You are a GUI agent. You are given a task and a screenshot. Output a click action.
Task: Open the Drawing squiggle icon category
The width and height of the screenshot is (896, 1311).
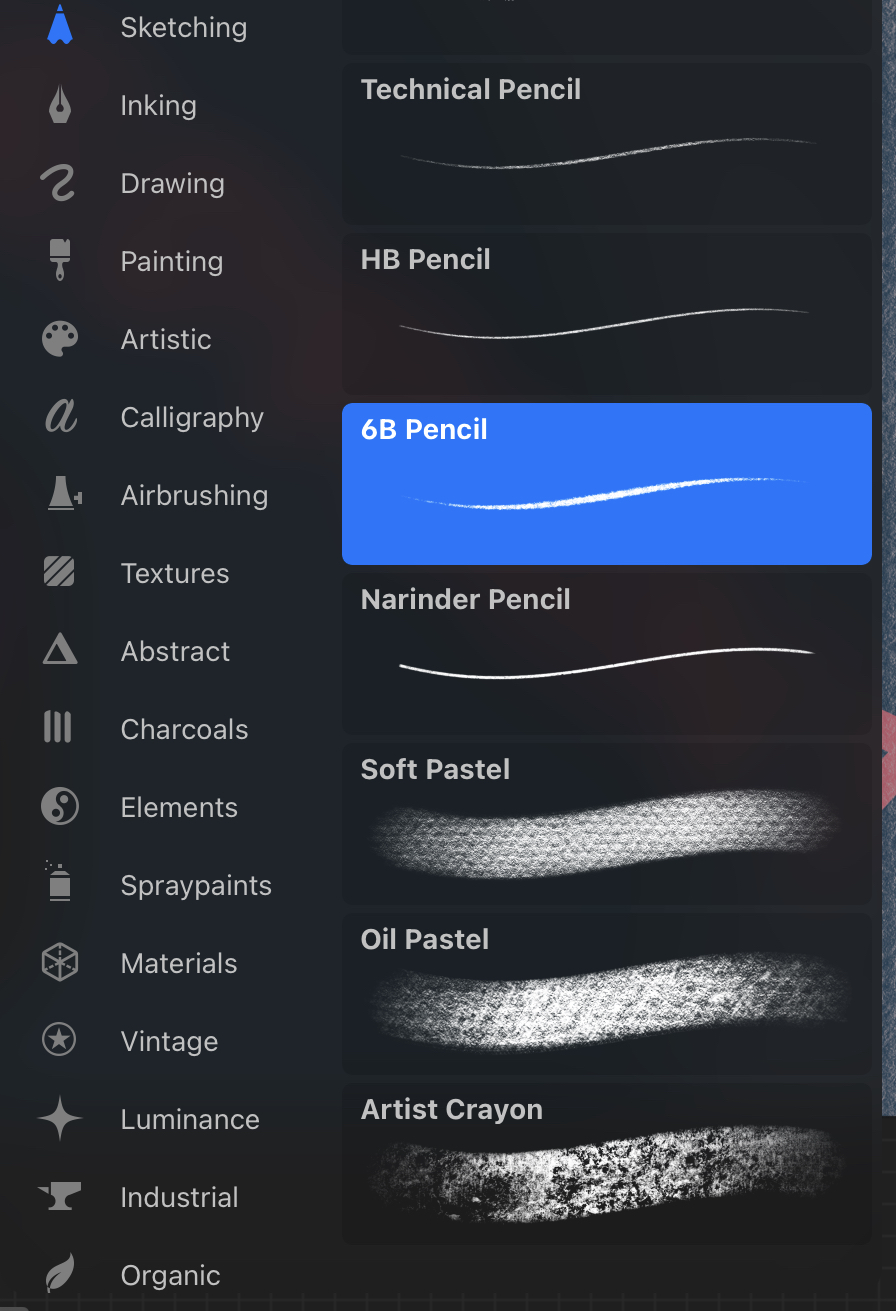(59, 183)
